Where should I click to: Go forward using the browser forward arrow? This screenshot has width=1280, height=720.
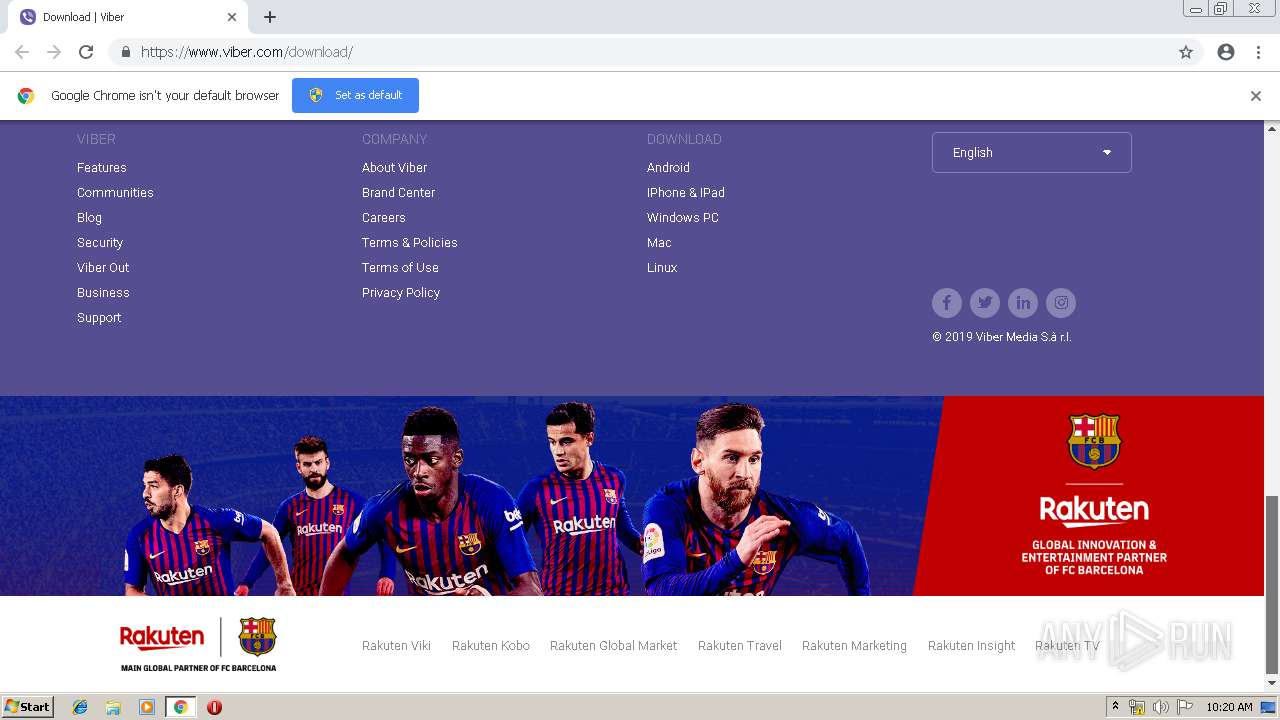coord(54,52)
